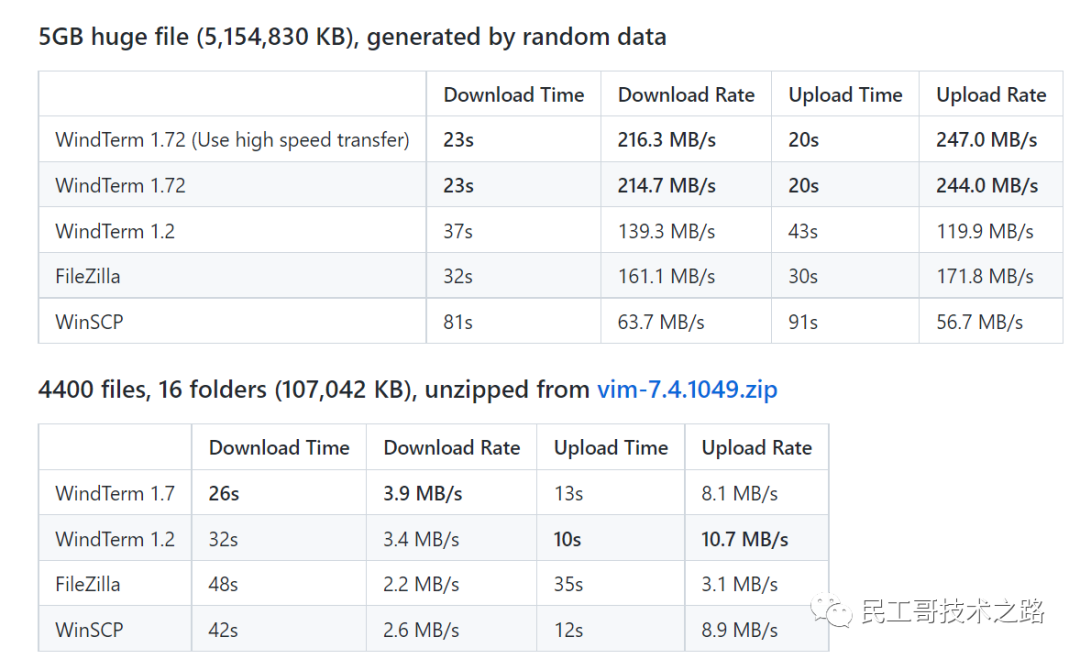Click the 139.3 MB/s cell for WindTerm 1.2
Screen dimensions: 1080x659
pos(667,231)
